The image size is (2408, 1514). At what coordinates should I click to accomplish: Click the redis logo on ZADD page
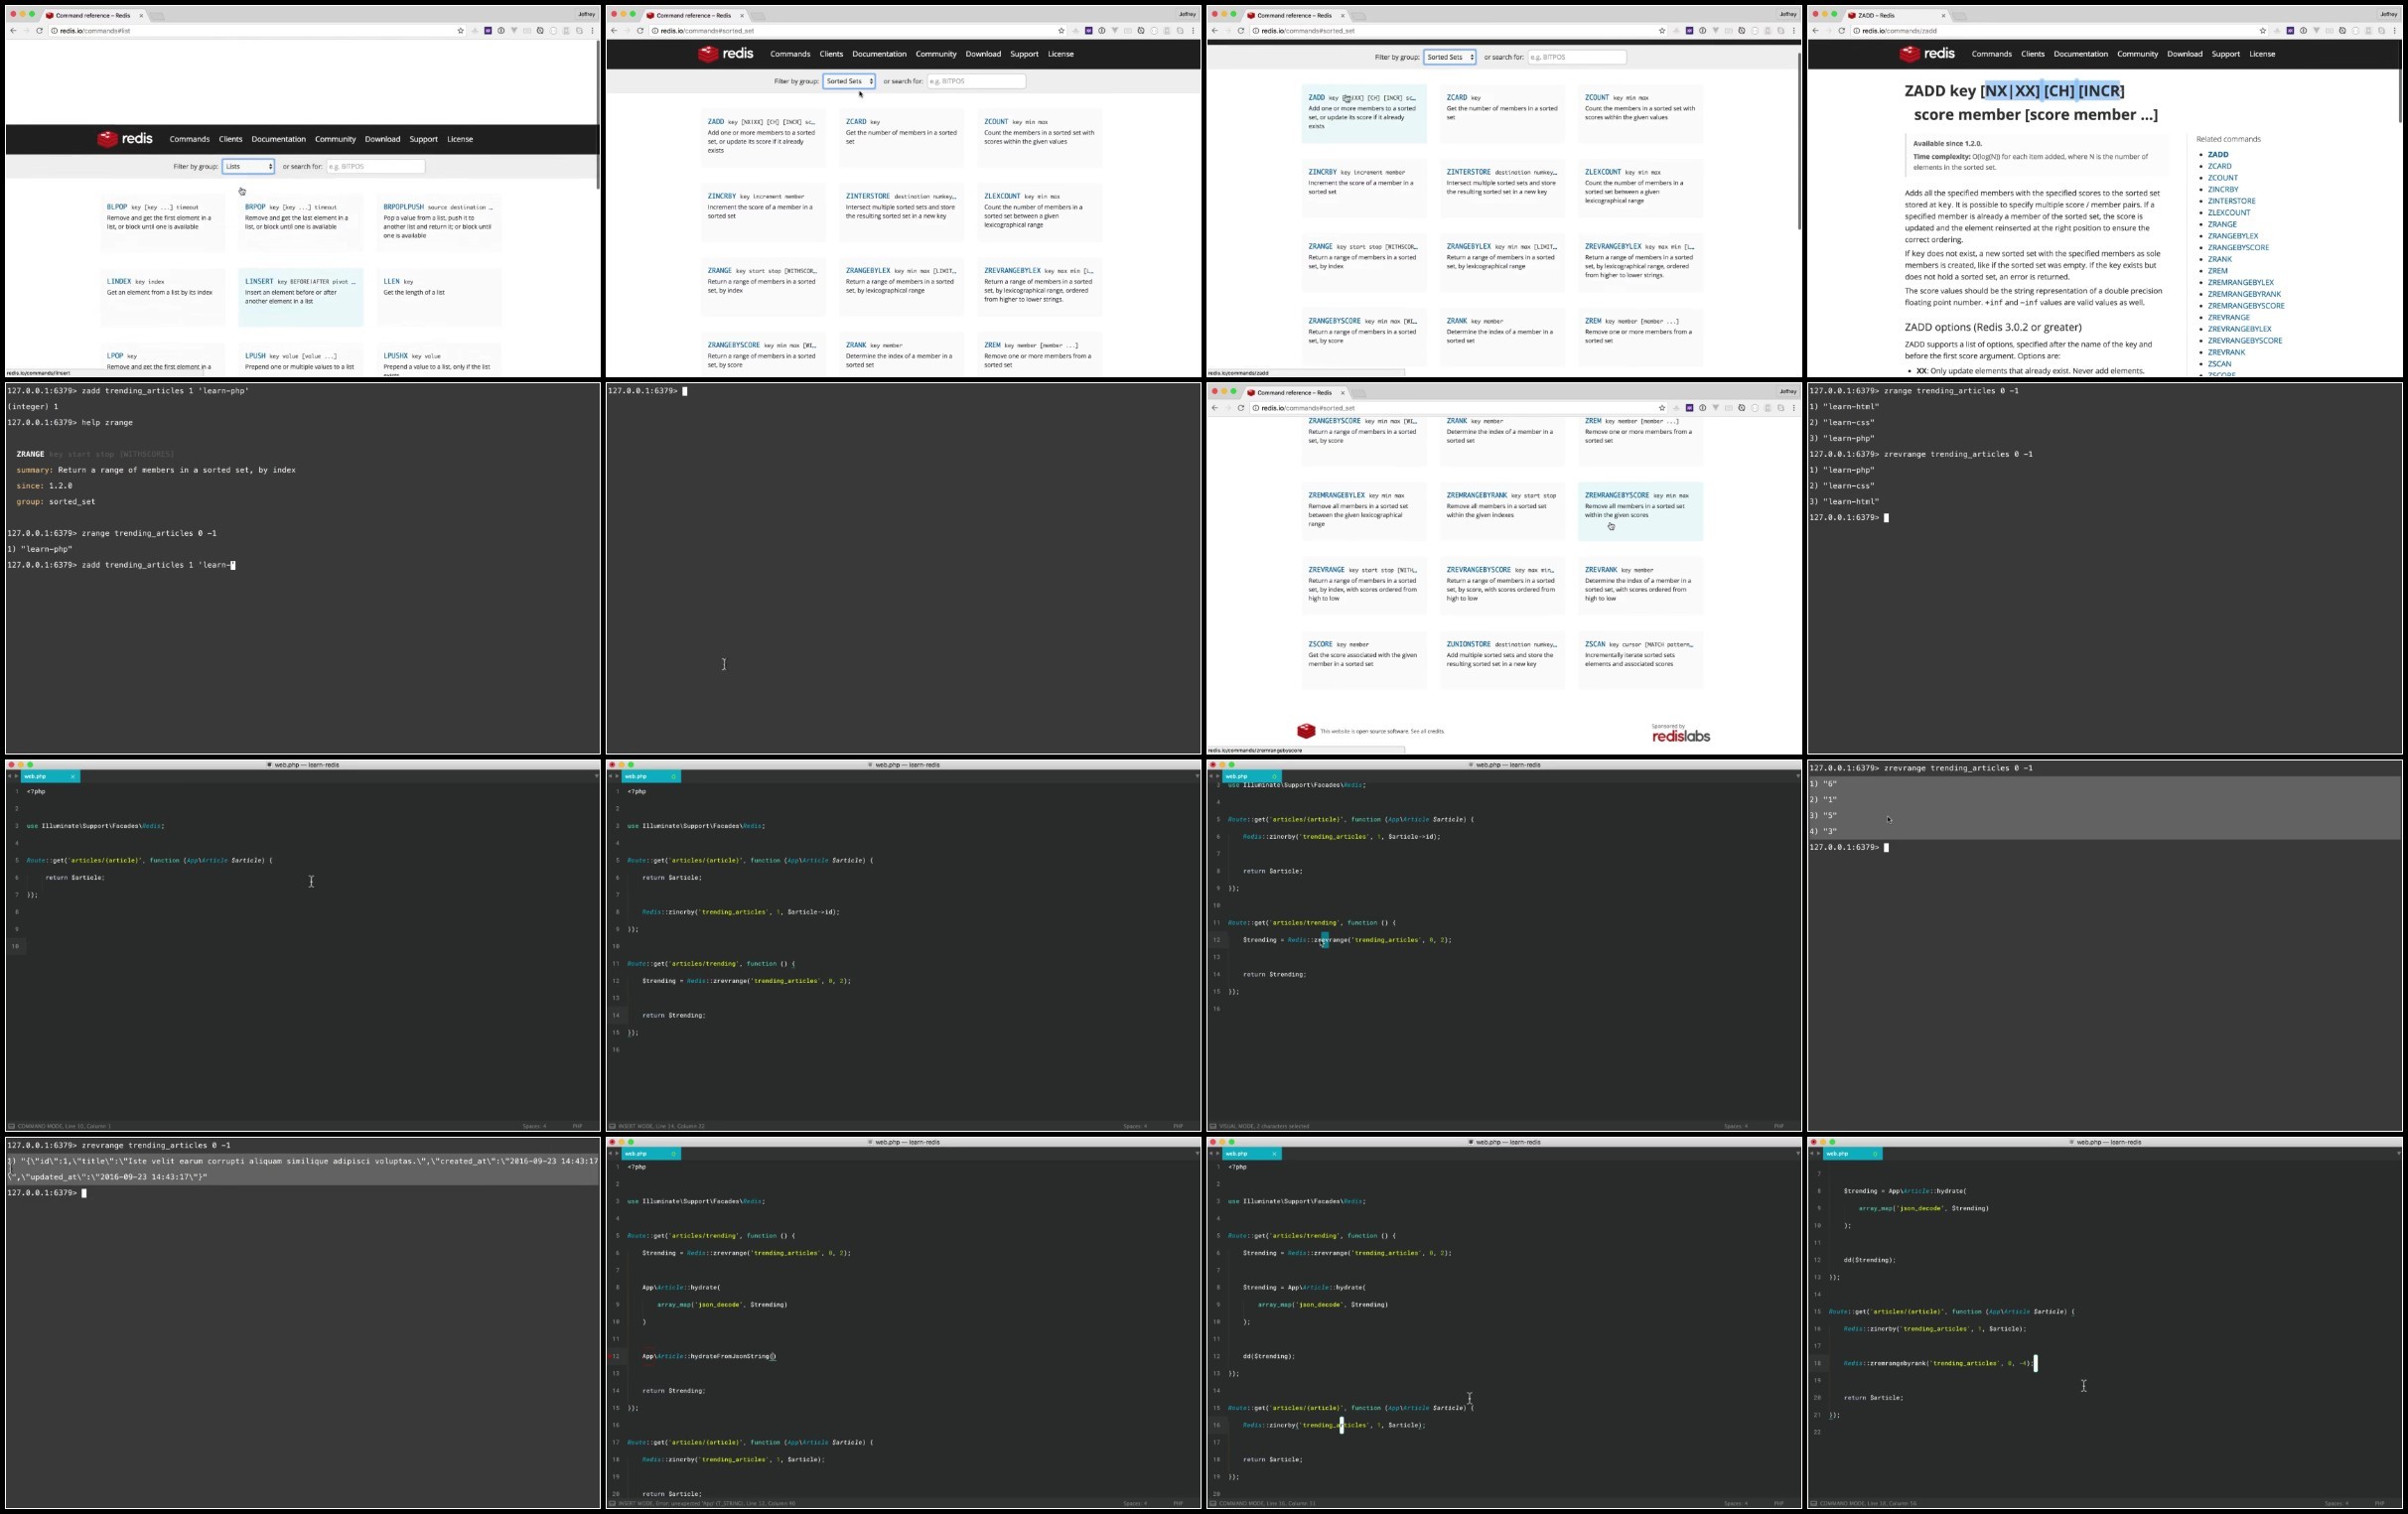pos(1927,54)
